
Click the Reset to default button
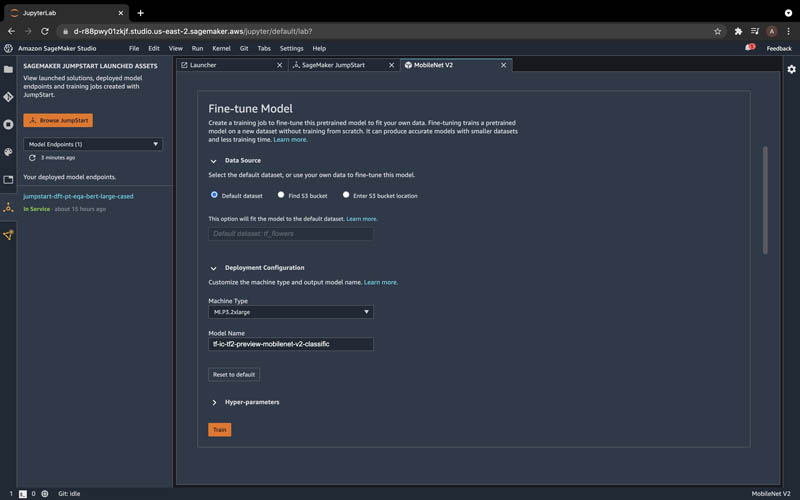pyautogui.click(x=234, y=374)
